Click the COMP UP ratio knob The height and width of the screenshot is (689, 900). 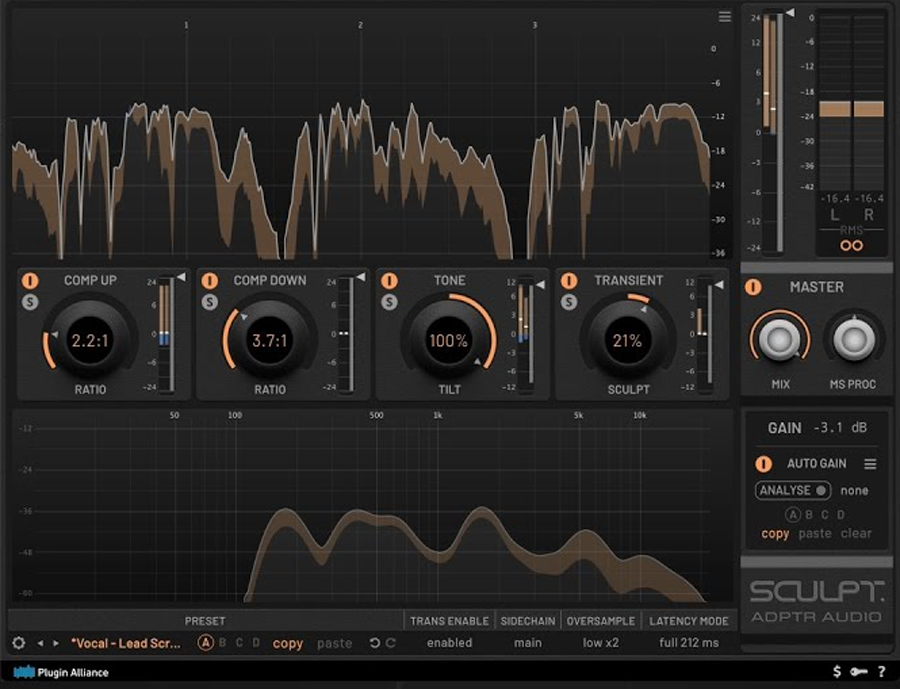(x=90, y=340)
